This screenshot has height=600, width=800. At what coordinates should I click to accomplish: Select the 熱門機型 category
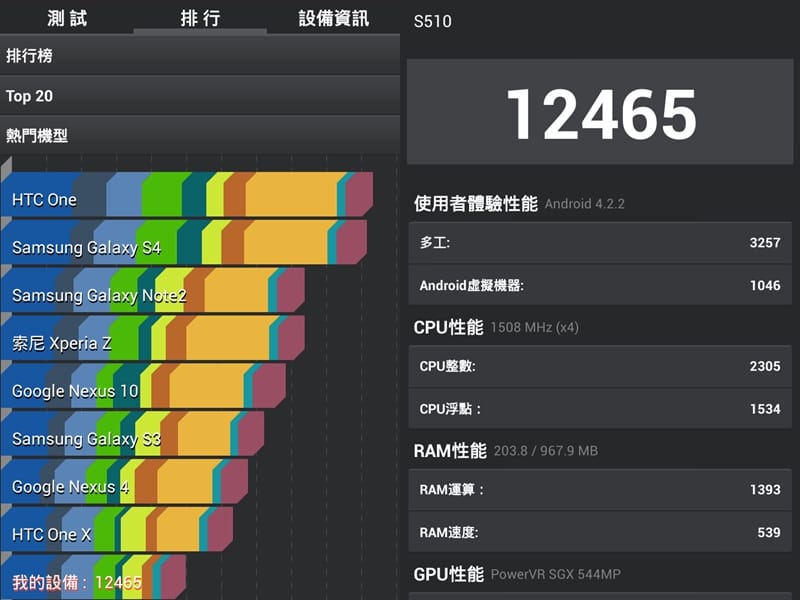200,136
